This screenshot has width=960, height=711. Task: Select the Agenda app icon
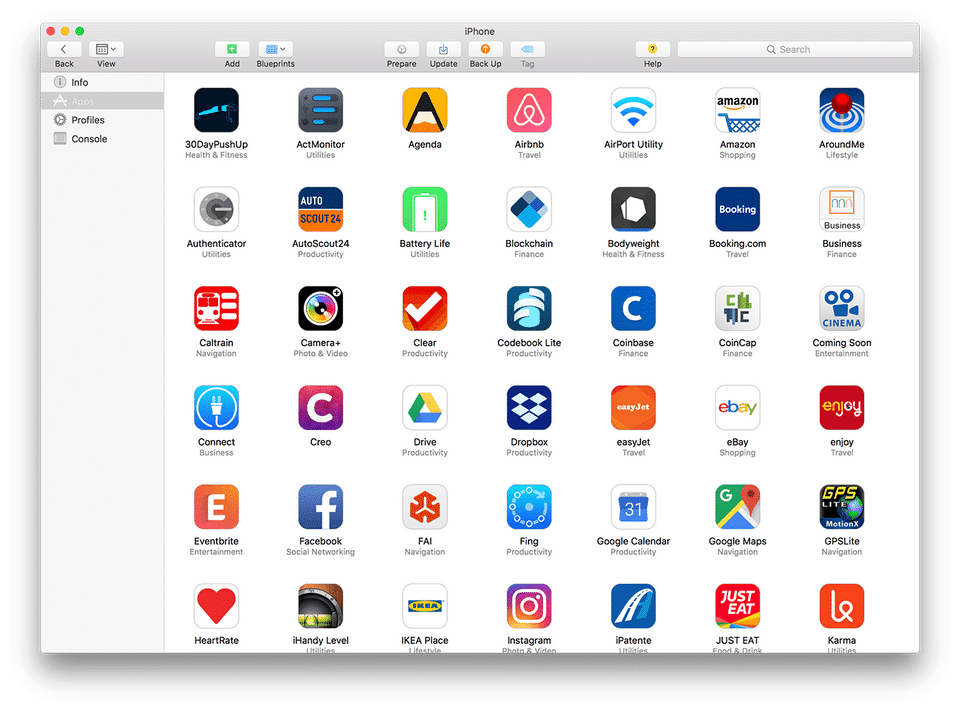tap(425, 110)
